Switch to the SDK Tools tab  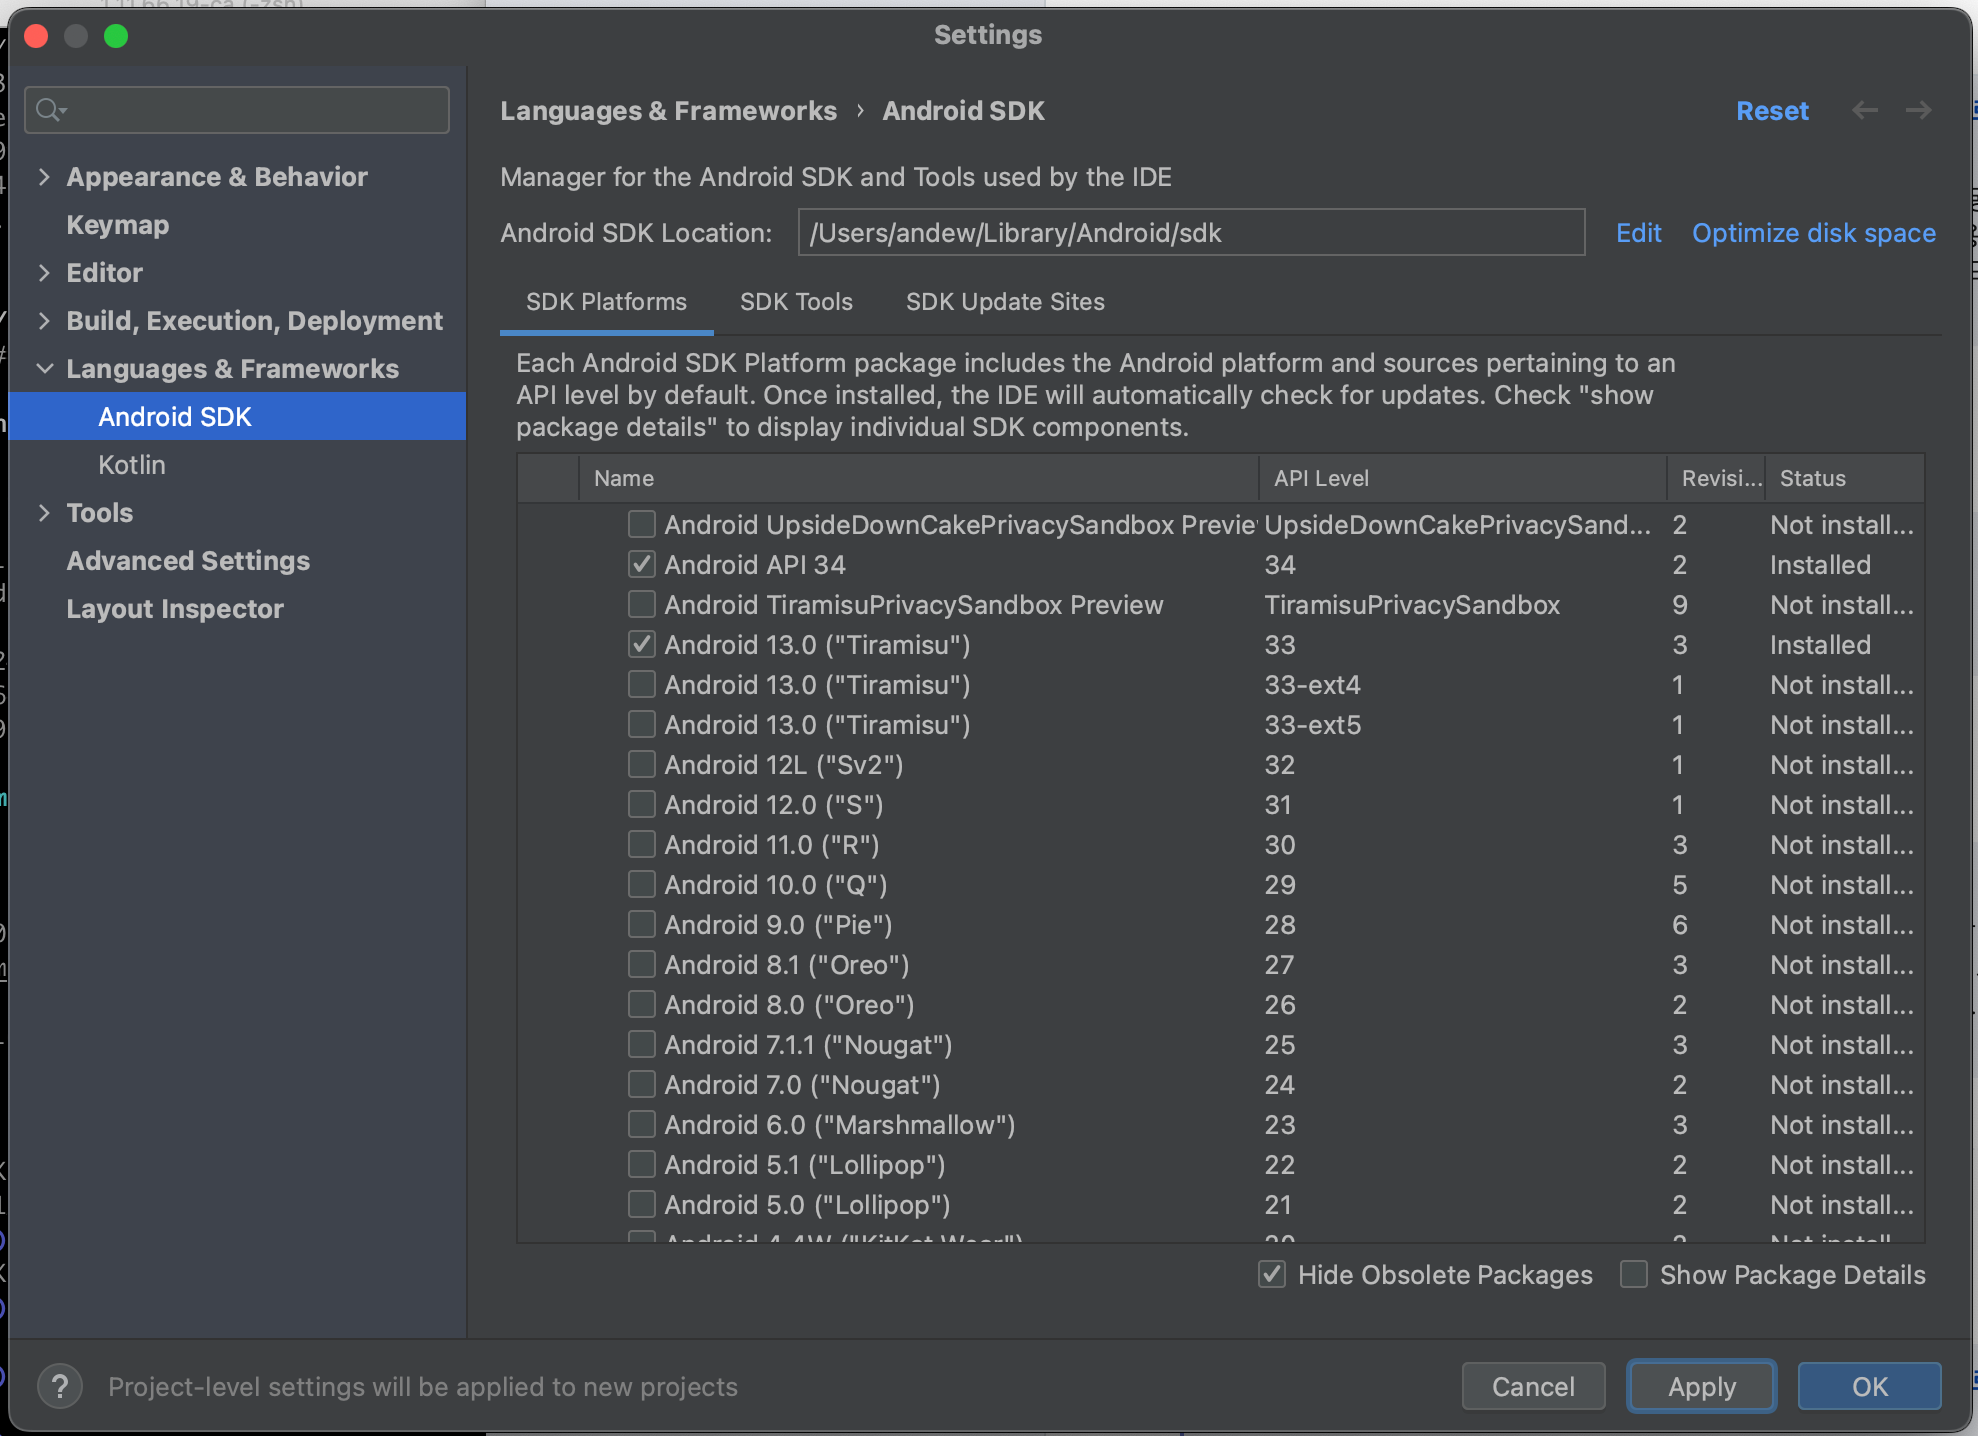pos(796,302)
